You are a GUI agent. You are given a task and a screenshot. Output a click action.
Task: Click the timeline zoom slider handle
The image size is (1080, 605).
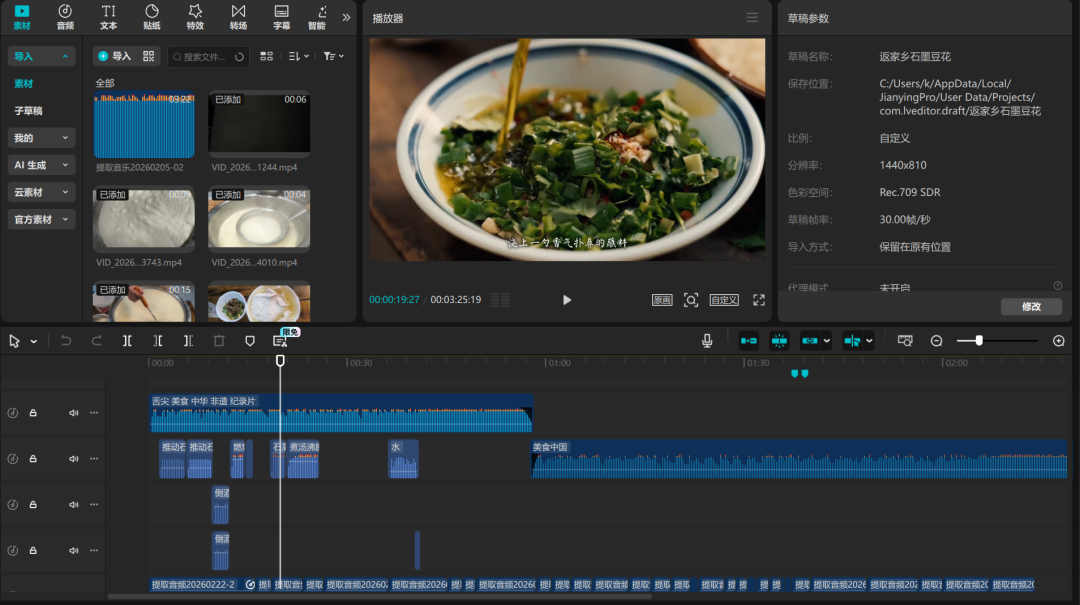pos(979,341)
